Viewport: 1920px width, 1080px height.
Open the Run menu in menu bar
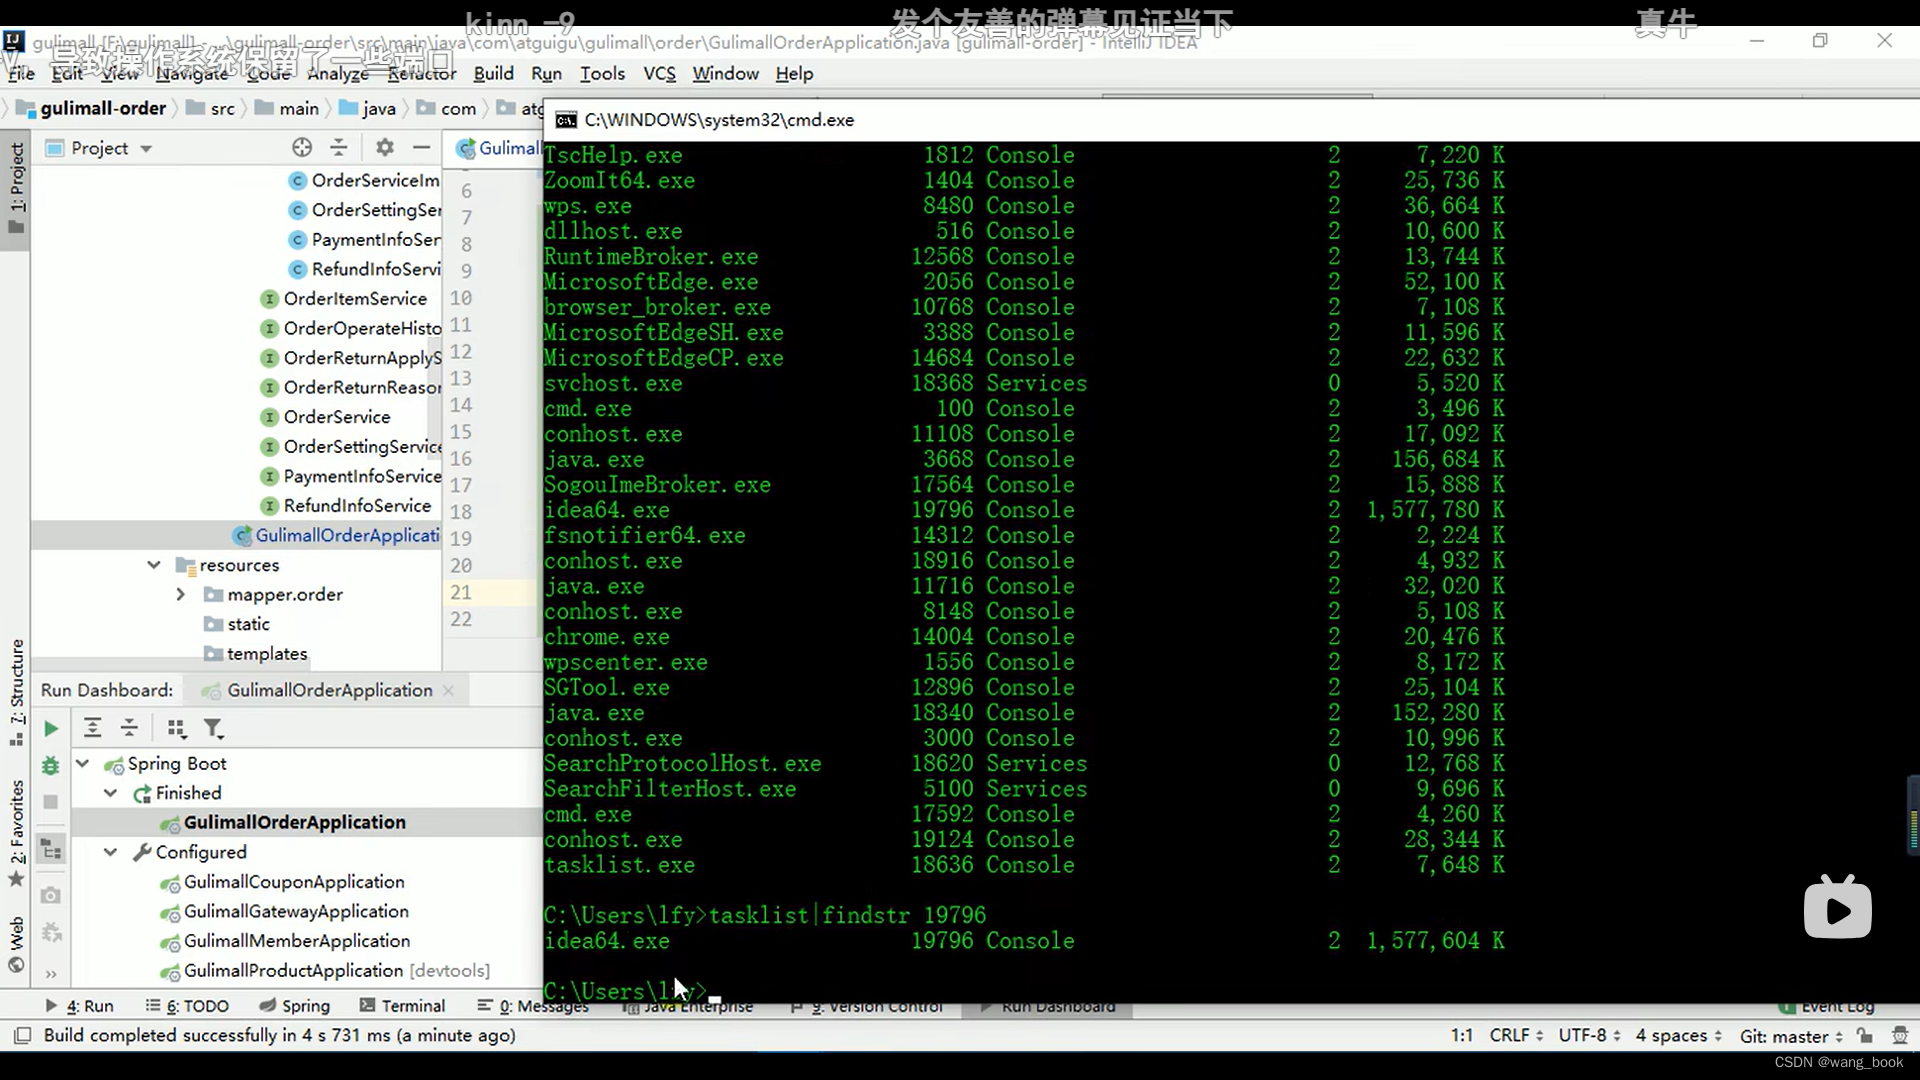547,73
